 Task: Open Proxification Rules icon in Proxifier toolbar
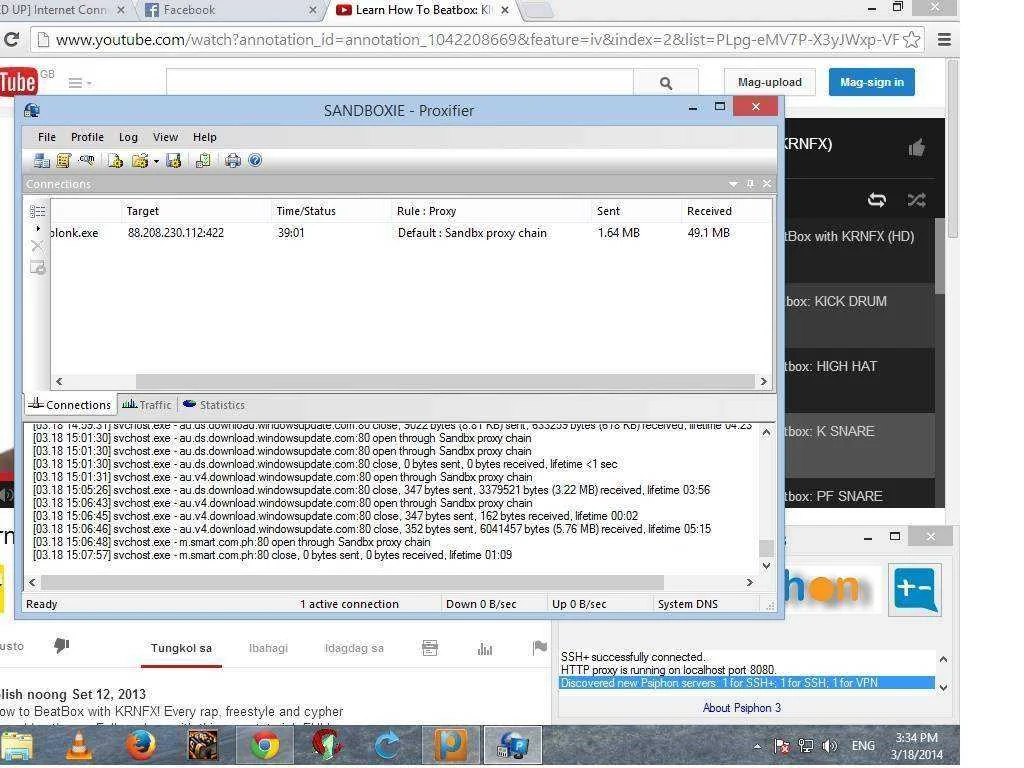[x=63, y=161]
